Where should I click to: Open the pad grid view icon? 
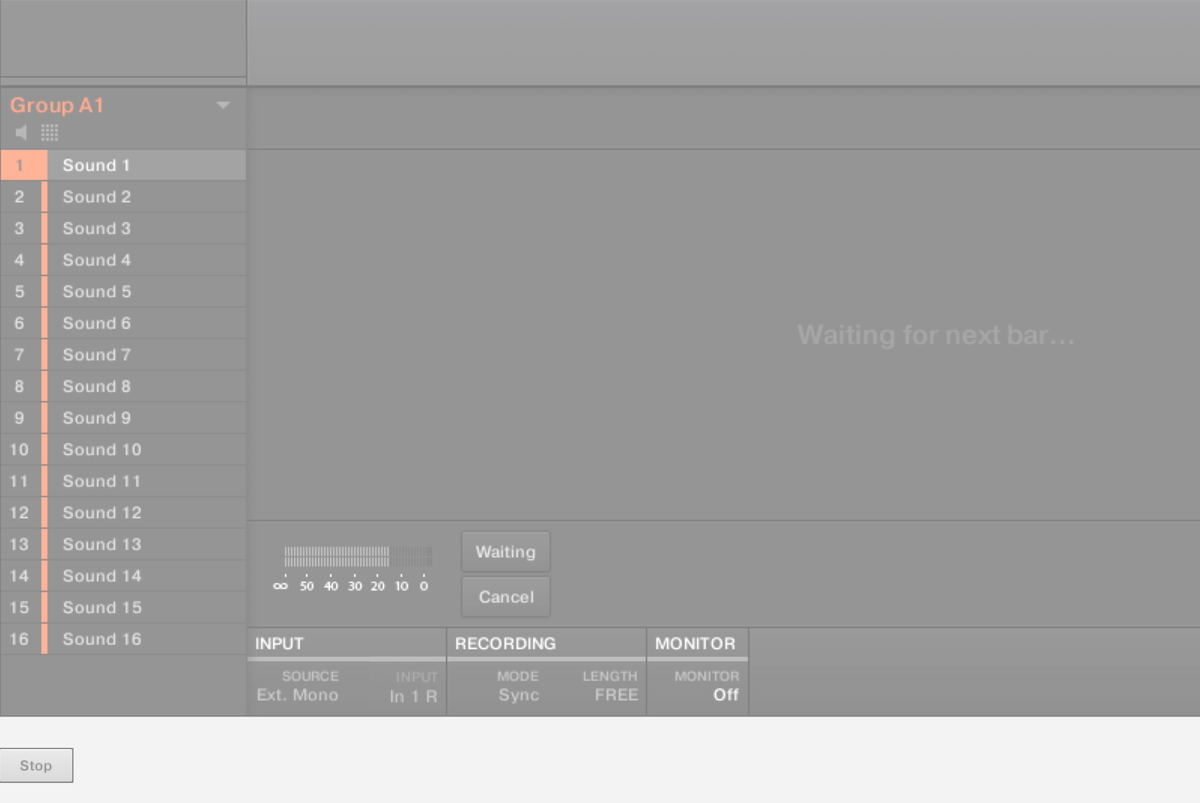pyautogui.click(x=50, y=133)
